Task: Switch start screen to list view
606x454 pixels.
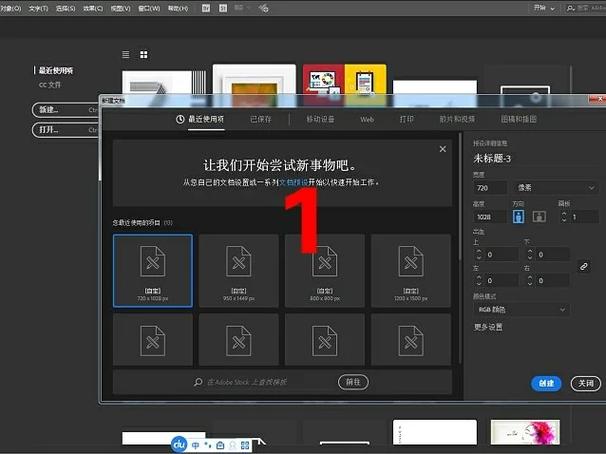Action: pos(126,54)
